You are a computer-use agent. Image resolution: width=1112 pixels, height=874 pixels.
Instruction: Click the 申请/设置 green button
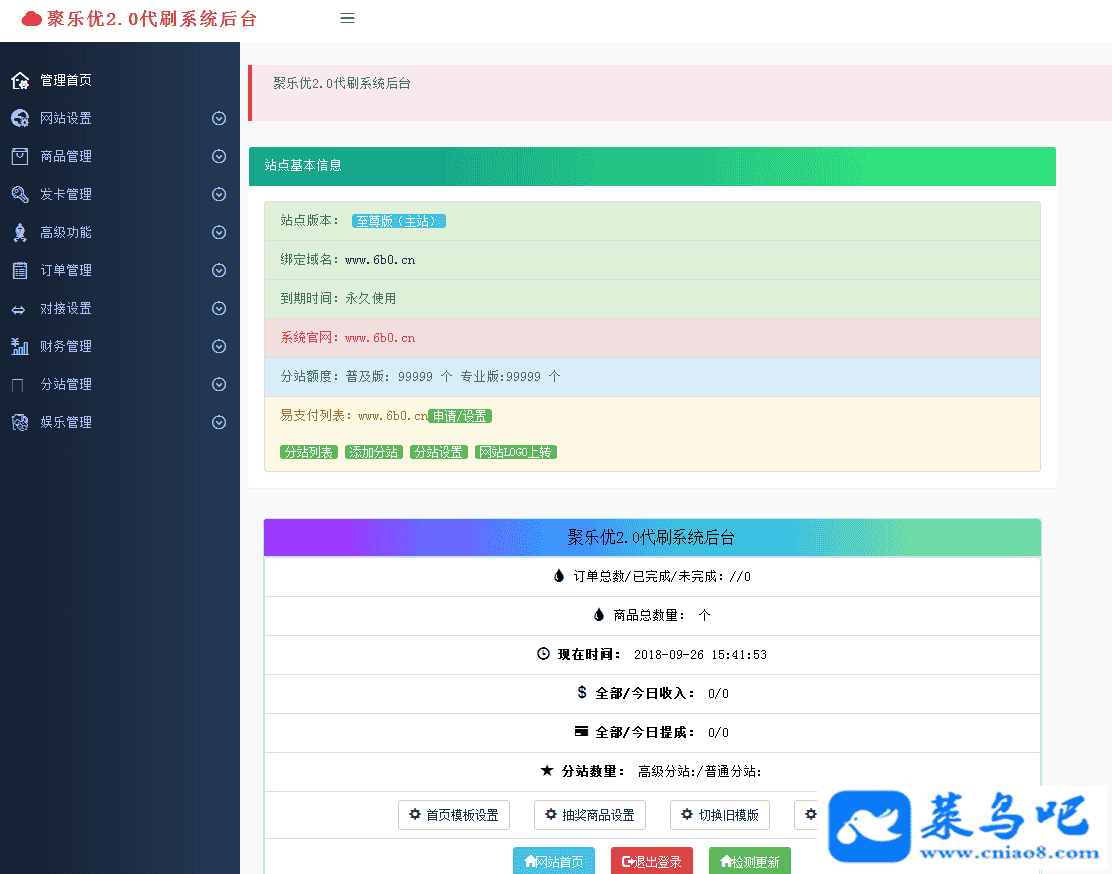tap(460, 416)
